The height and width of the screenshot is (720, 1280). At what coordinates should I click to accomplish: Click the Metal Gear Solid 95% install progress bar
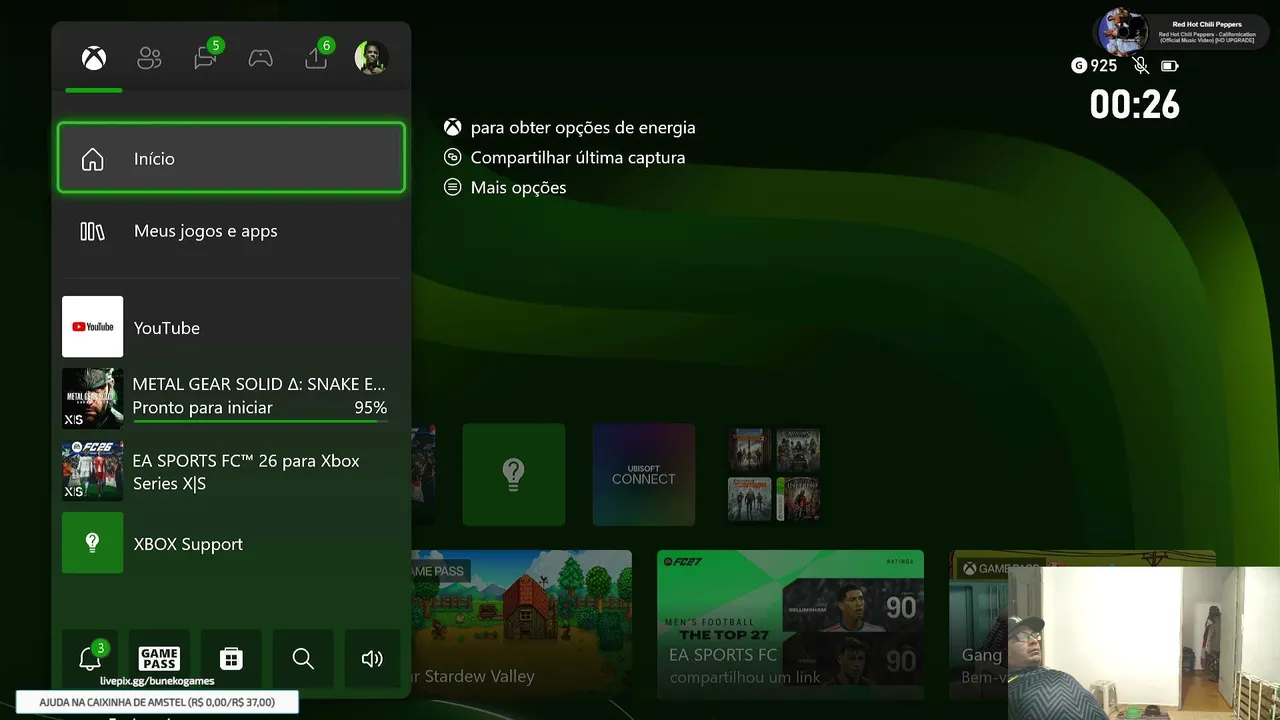tap(260, 422)
